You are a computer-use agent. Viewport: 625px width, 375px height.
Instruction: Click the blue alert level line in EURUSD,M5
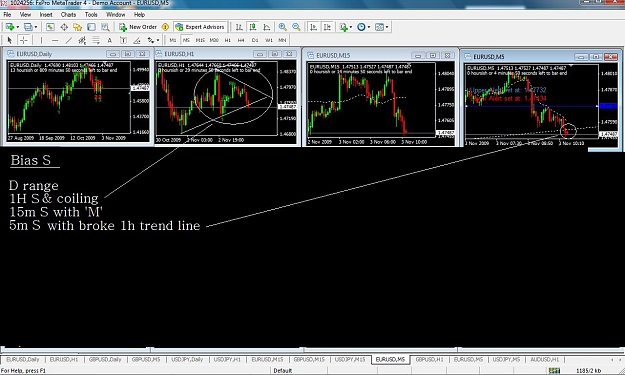[x=532, y=106]
